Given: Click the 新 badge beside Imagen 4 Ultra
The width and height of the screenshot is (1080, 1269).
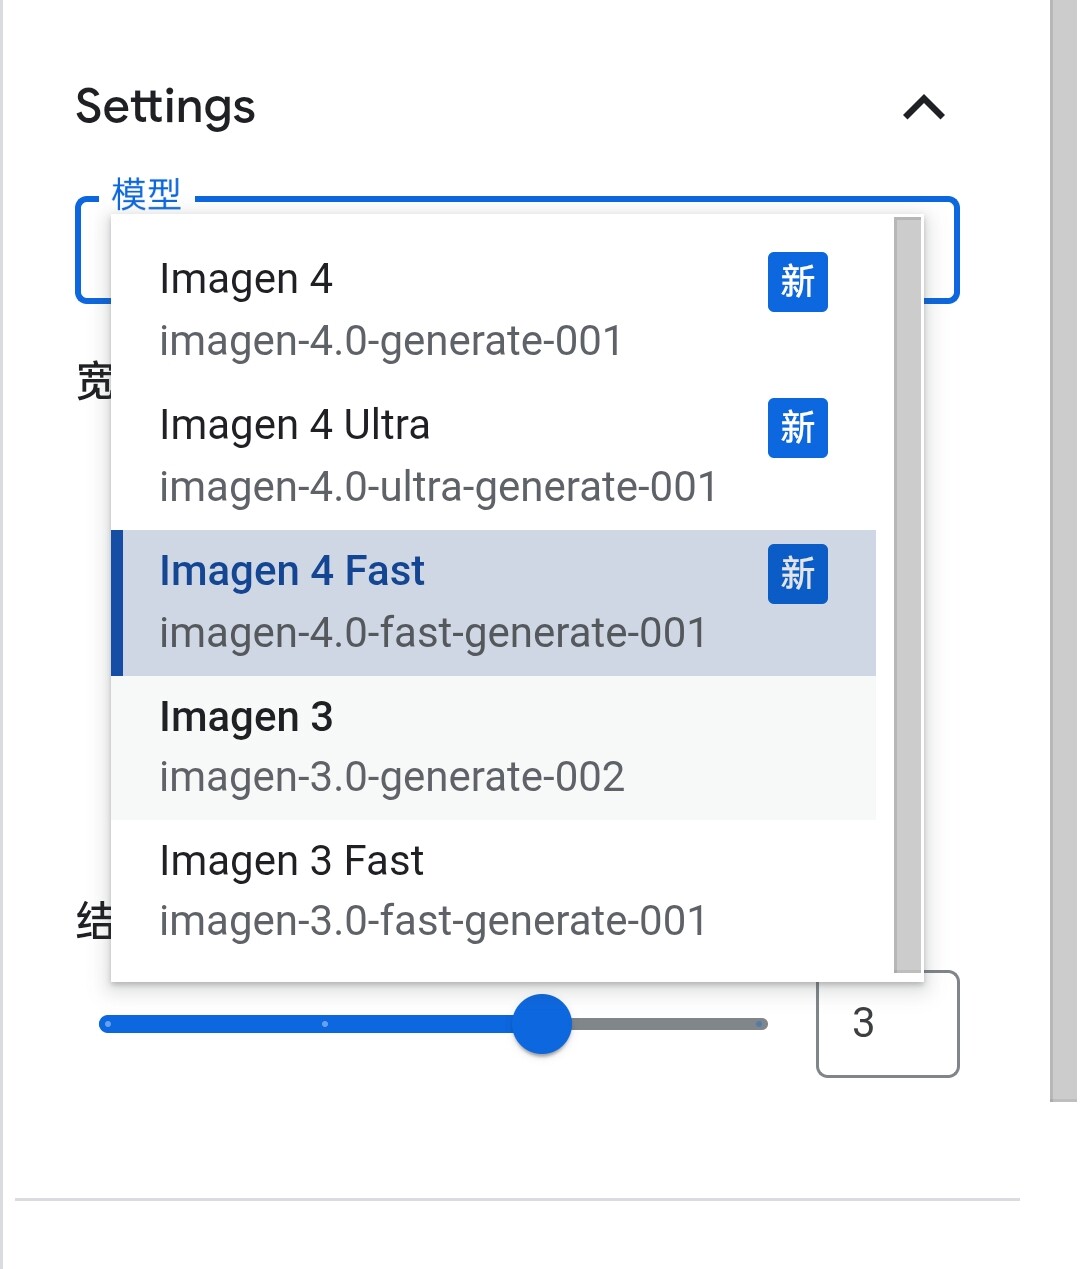Looking at the screenshot, I should point(798,428).
